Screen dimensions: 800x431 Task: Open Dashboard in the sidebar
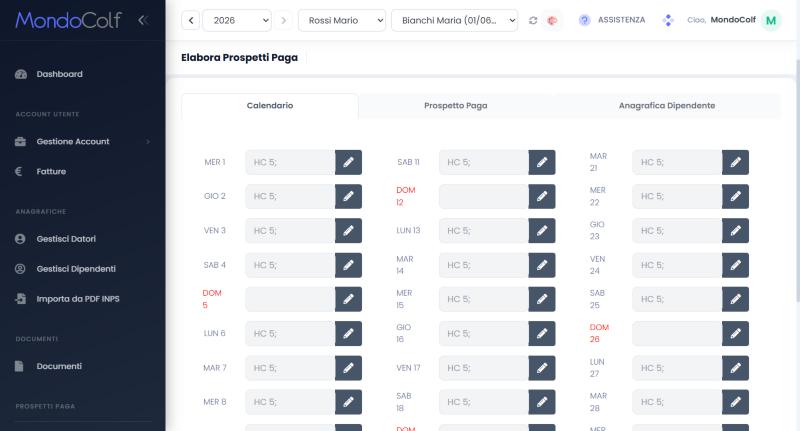(59, 74)
